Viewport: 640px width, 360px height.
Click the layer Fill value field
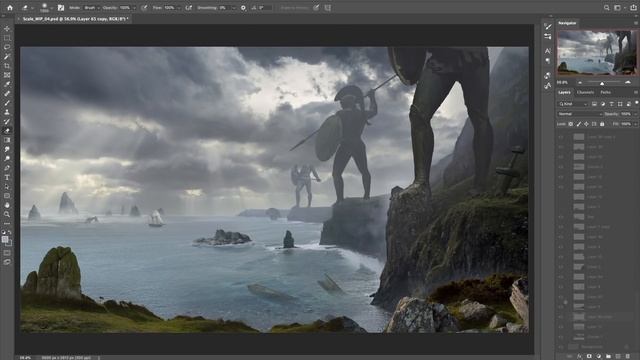[x=626, y=124]
